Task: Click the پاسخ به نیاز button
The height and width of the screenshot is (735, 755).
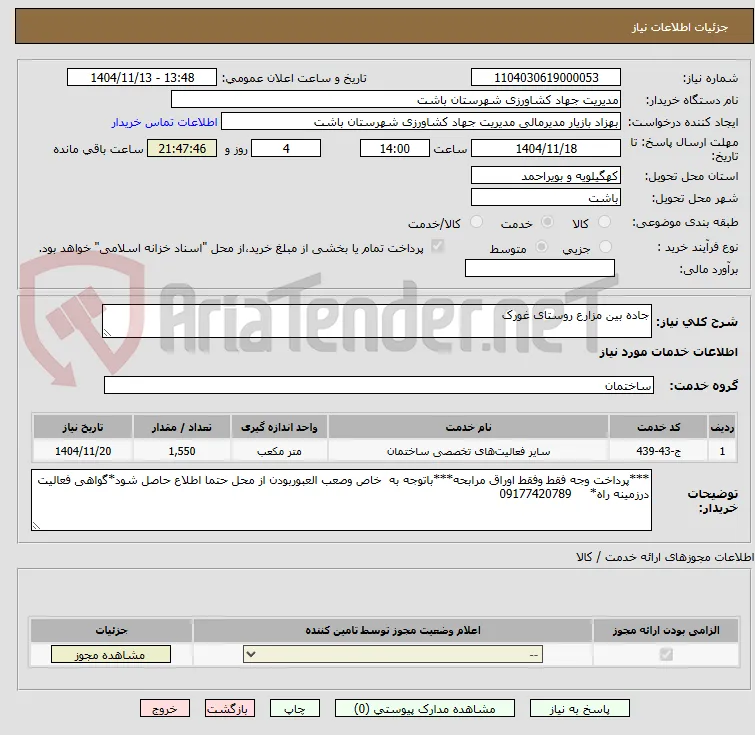Action: (x=579, y=709)
